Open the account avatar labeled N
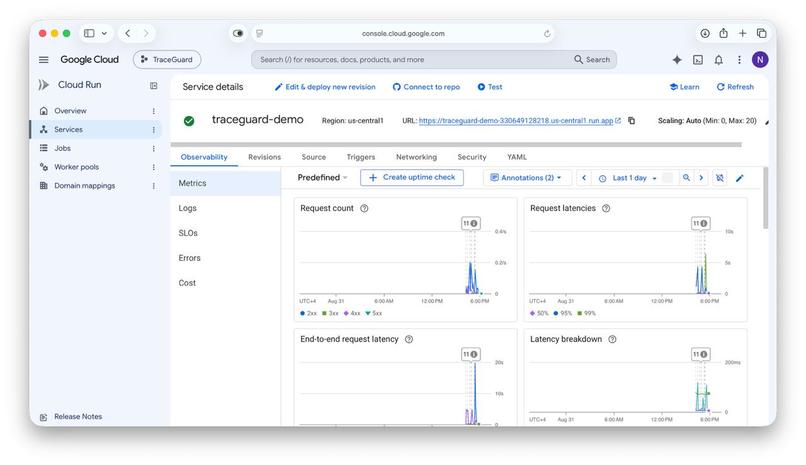The image size is (806, 465). pyautogui.click(x=760, y=60)
